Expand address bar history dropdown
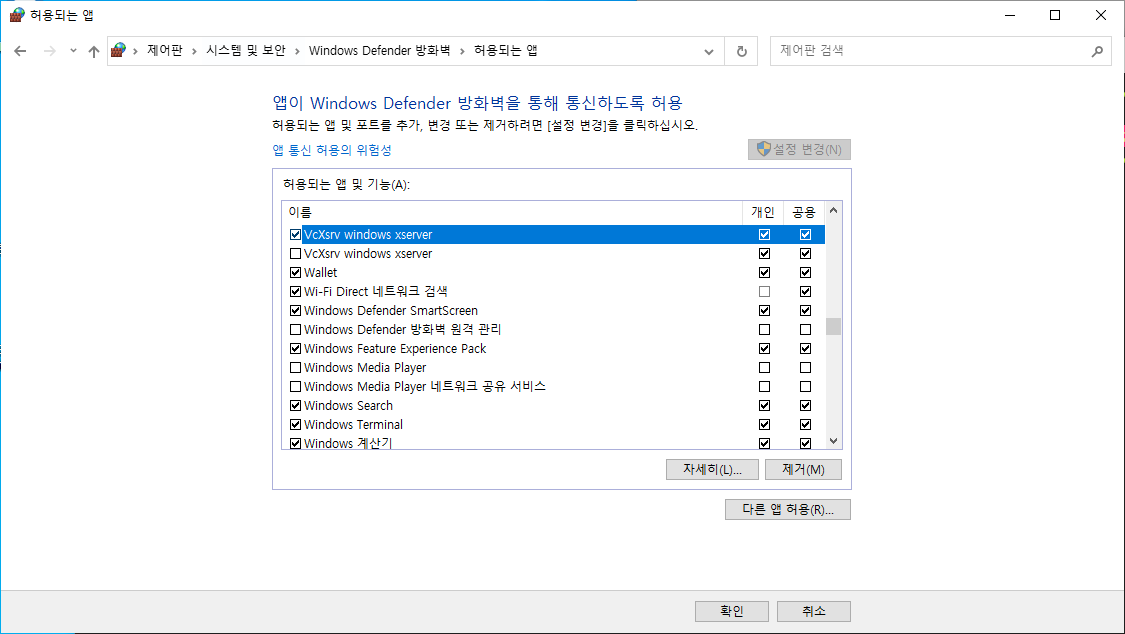The image size is (1125, 634). (x=709, y=52)
